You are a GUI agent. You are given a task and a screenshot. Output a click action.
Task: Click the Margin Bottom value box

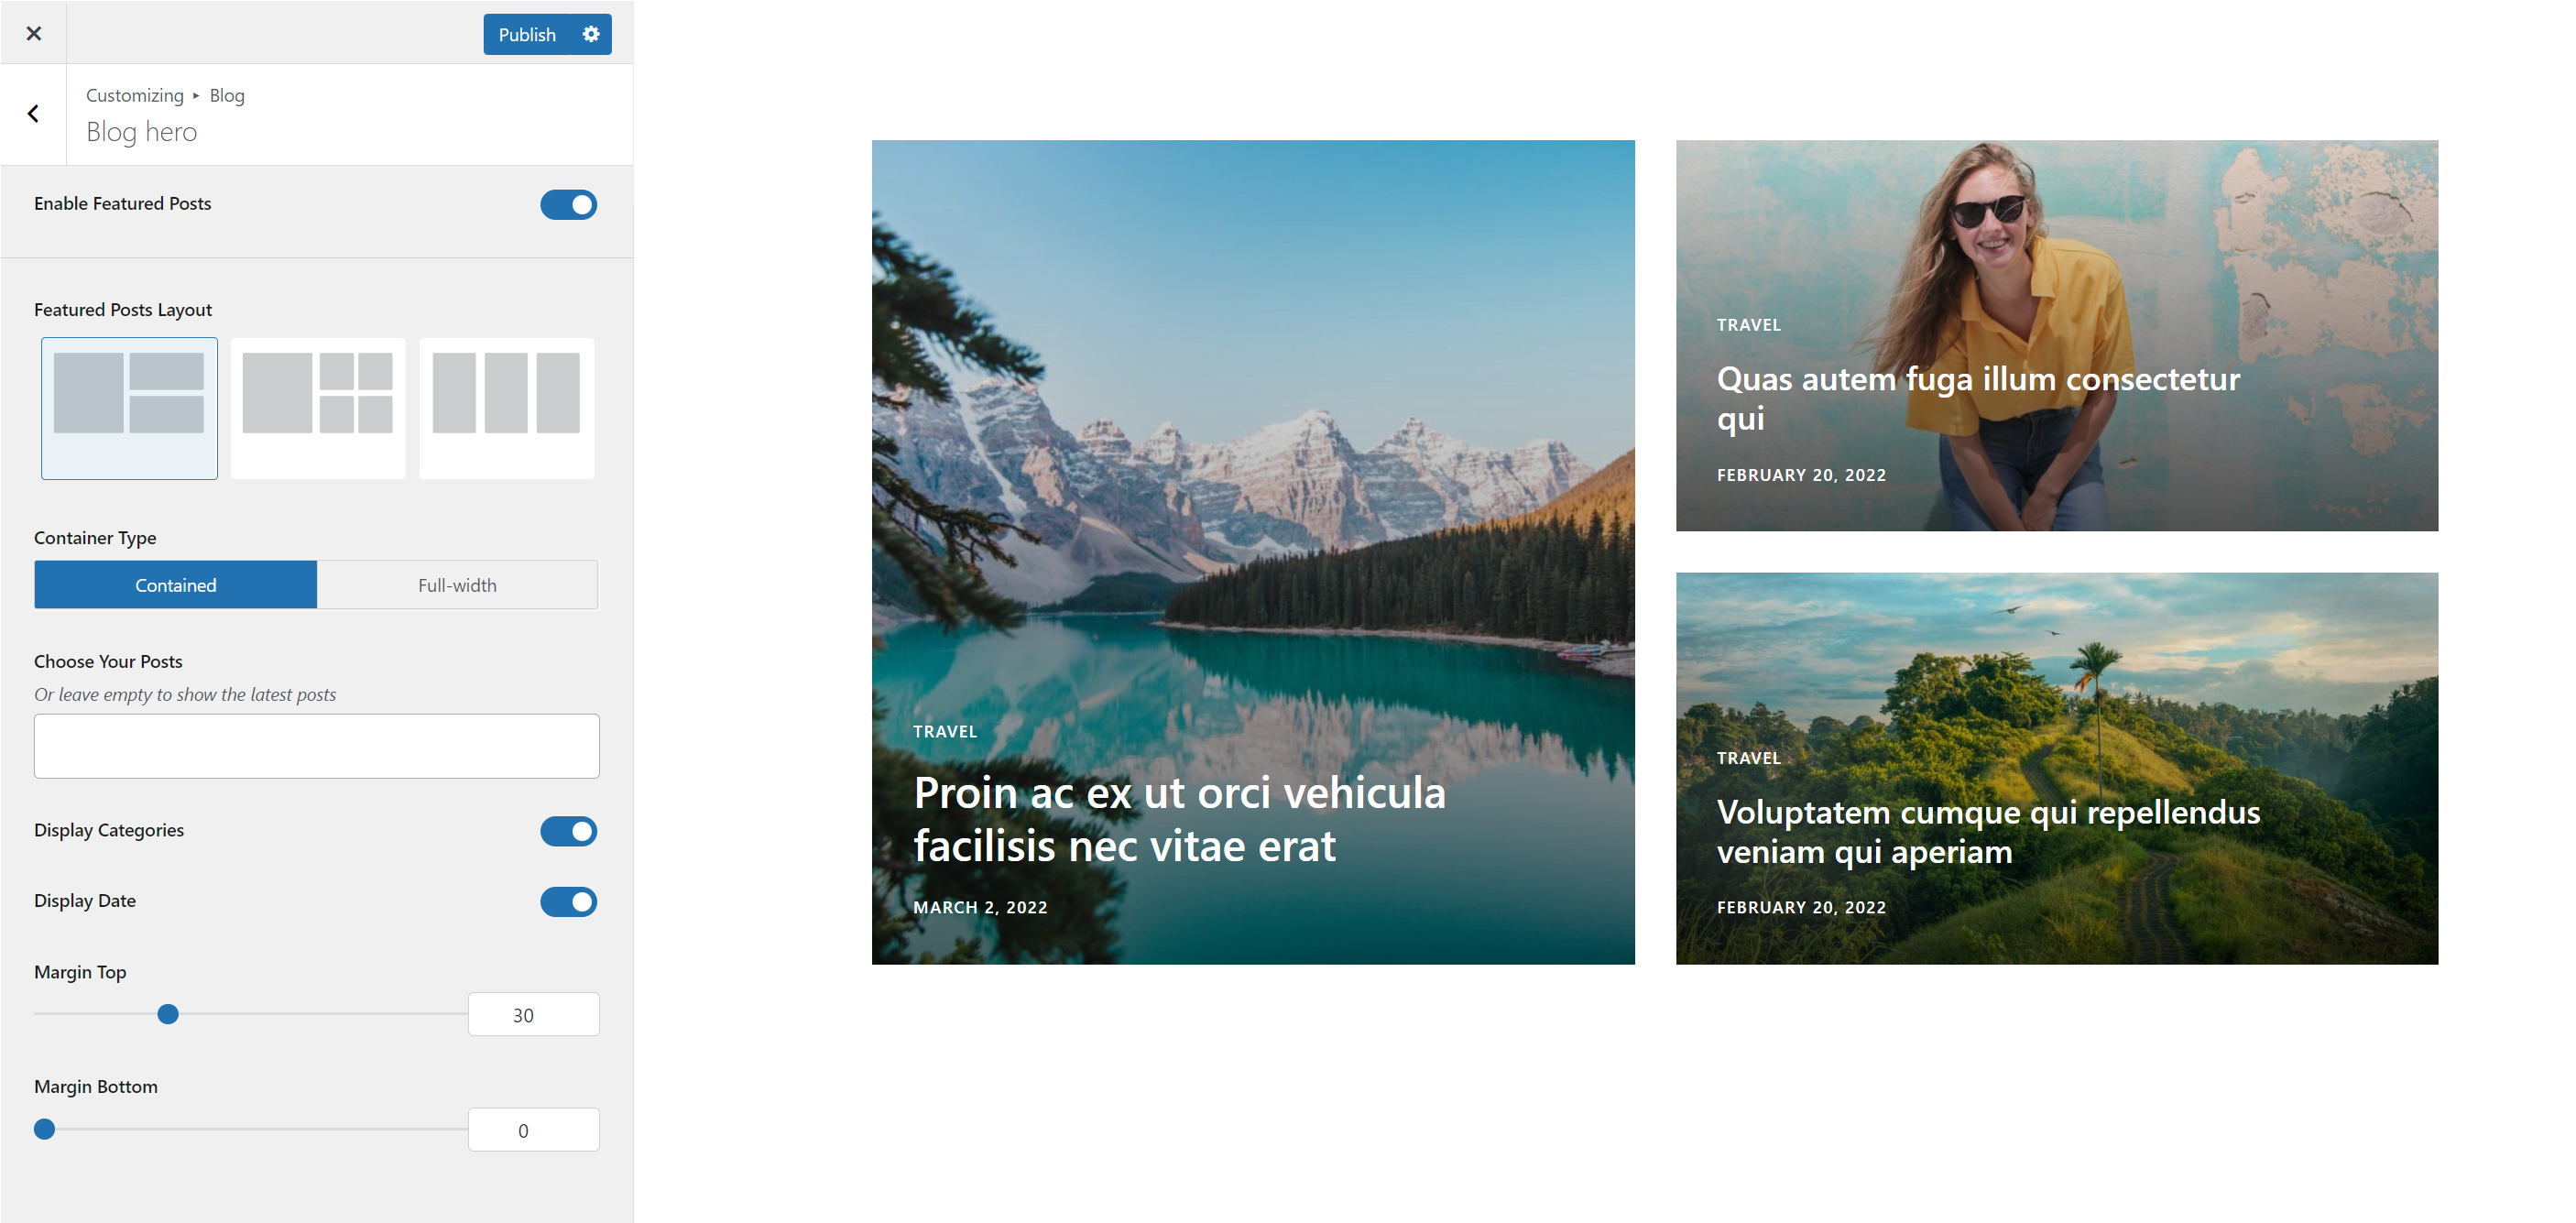coord(534,1130)
